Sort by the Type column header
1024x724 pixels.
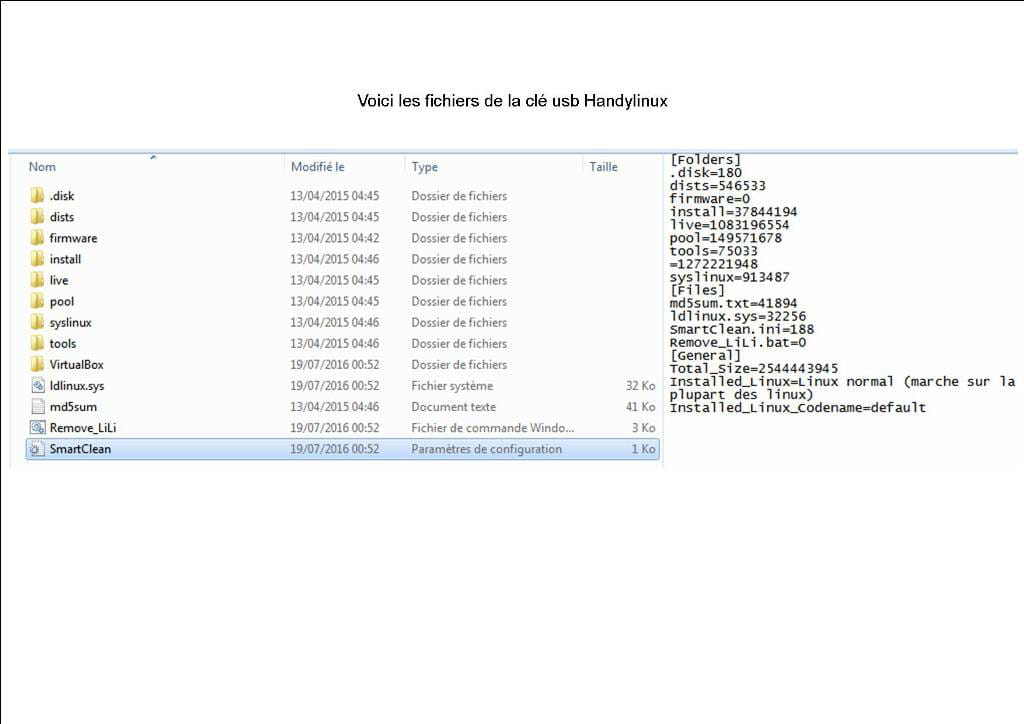pos(424,166)
